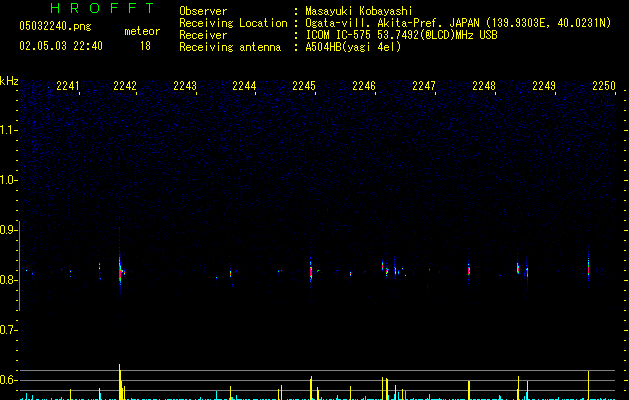The width and height of the screenshot is (629, 400).
Task: Click the HROFFT title text
Action: tap(102, 8)
